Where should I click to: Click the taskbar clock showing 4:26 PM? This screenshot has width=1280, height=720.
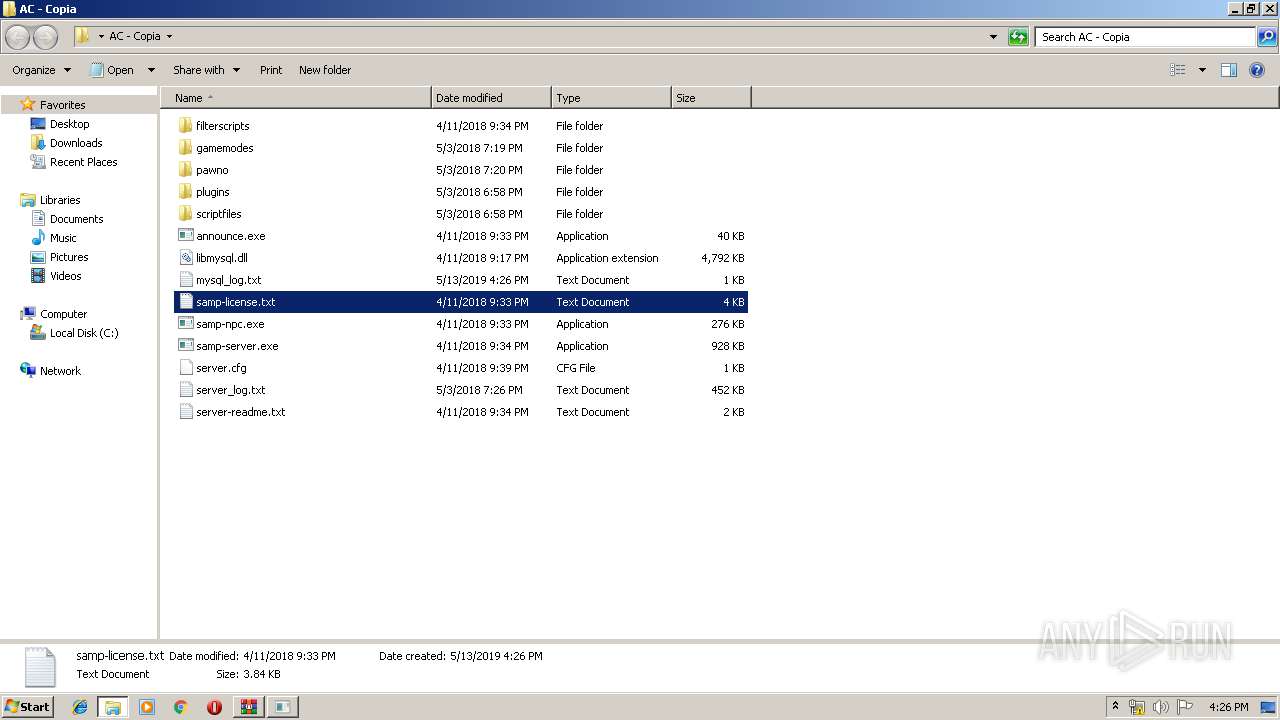click(x=1228, y=707)
